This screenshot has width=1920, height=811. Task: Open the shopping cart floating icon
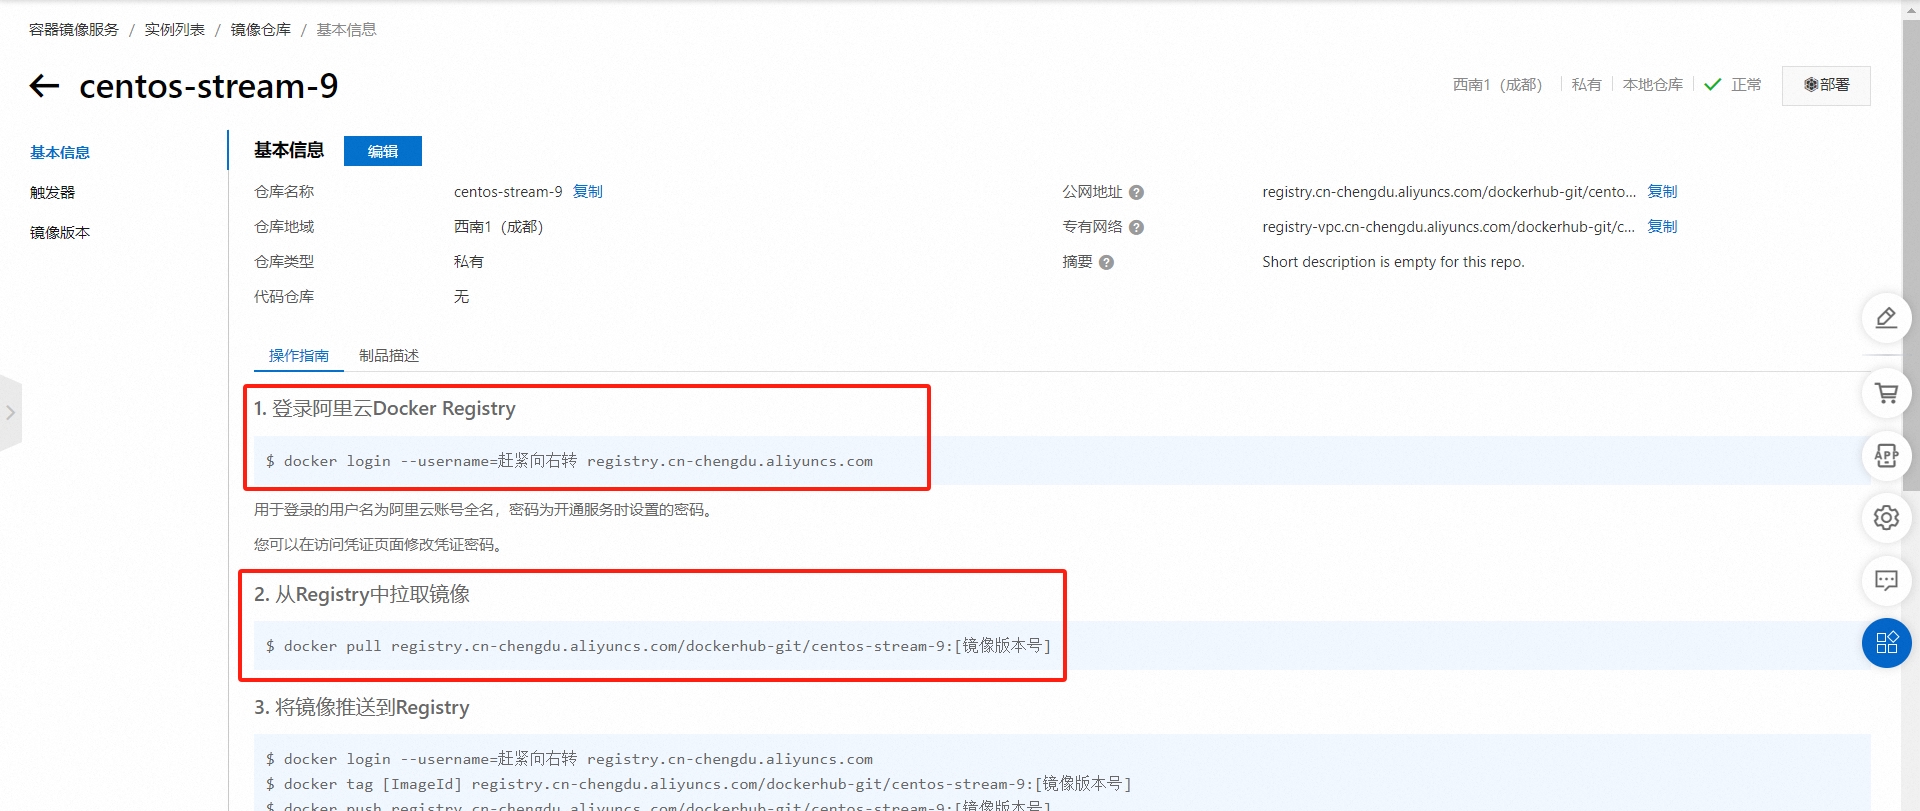pos(1886,393)
